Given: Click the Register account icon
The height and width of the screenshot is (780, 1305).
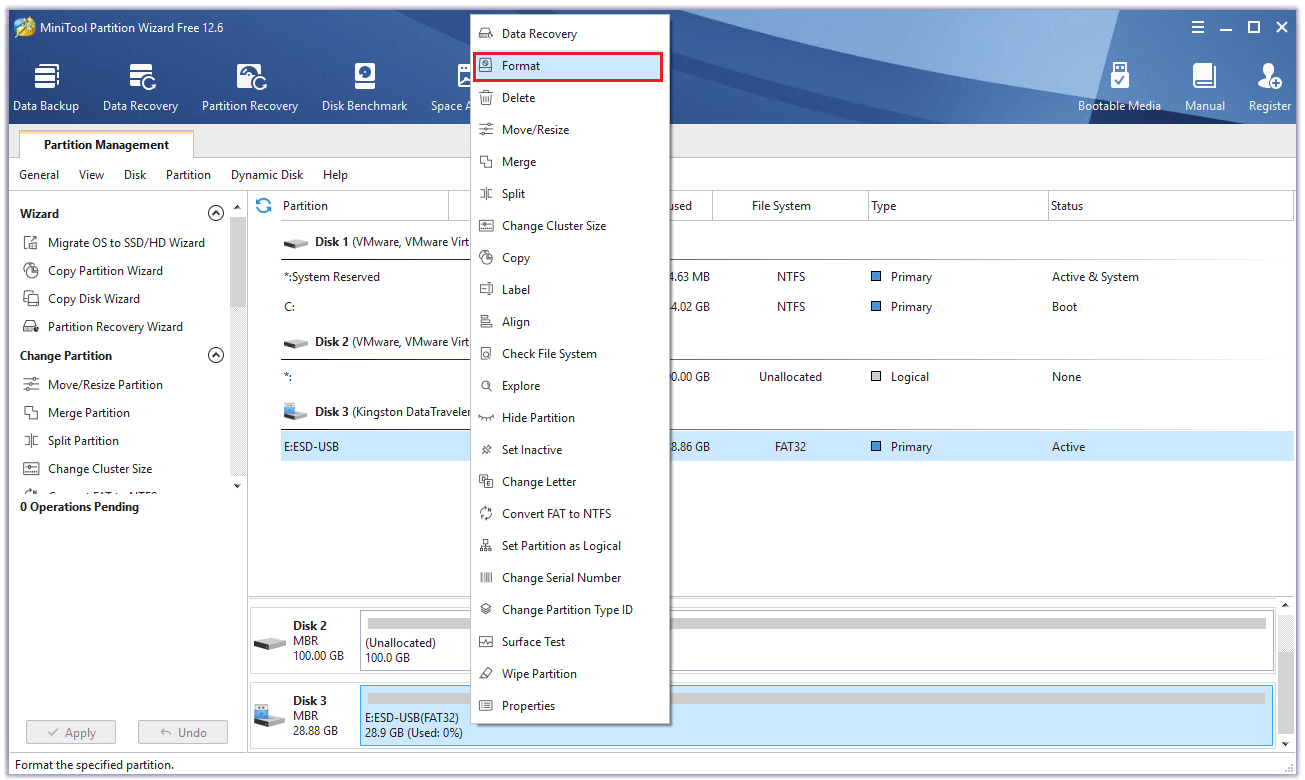Looking at the screenshot, I should [x=1269, y=88].
